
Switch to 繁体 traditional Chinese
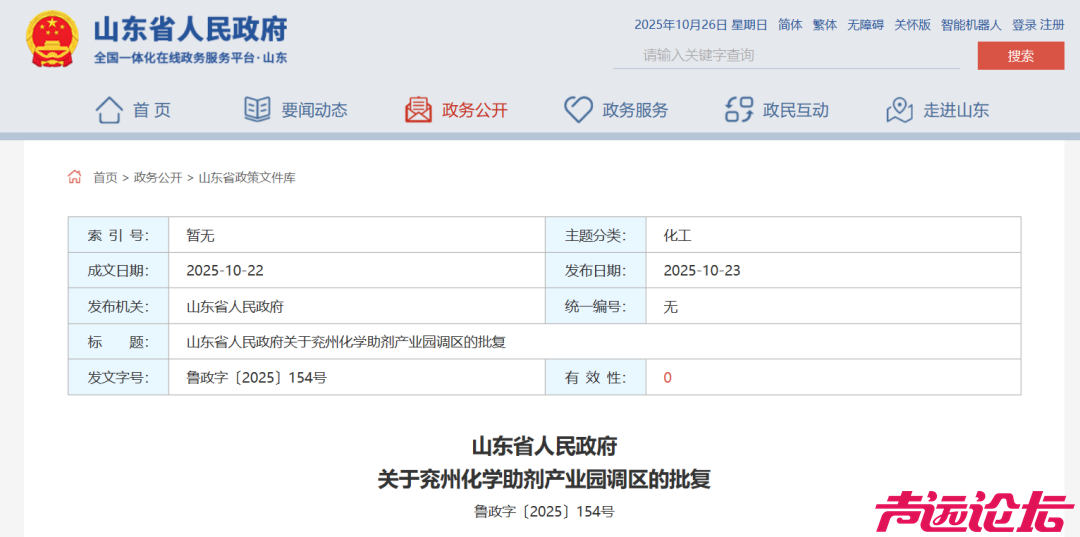(824, 25)
